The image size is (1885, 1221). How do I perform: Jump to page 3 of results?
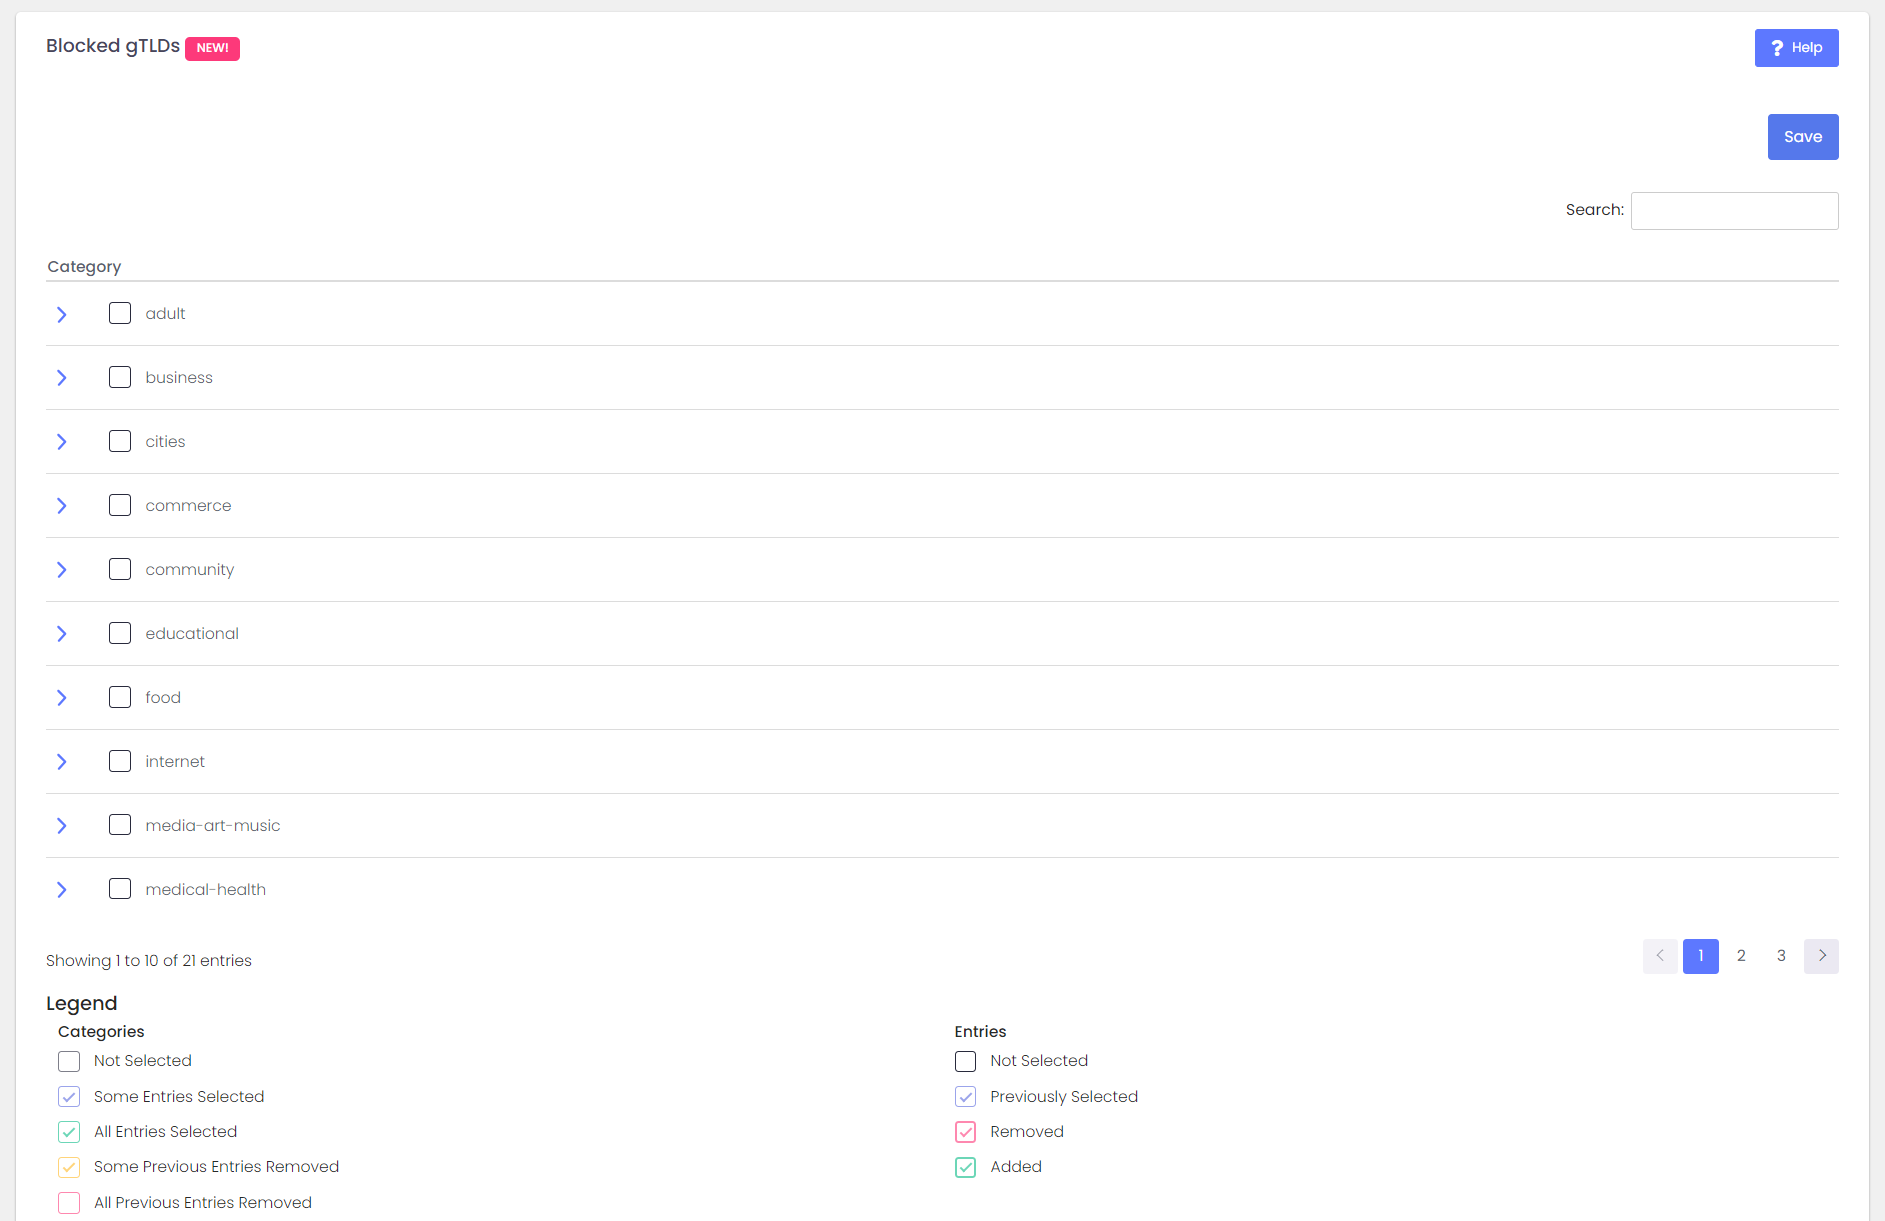[1781, 956]
